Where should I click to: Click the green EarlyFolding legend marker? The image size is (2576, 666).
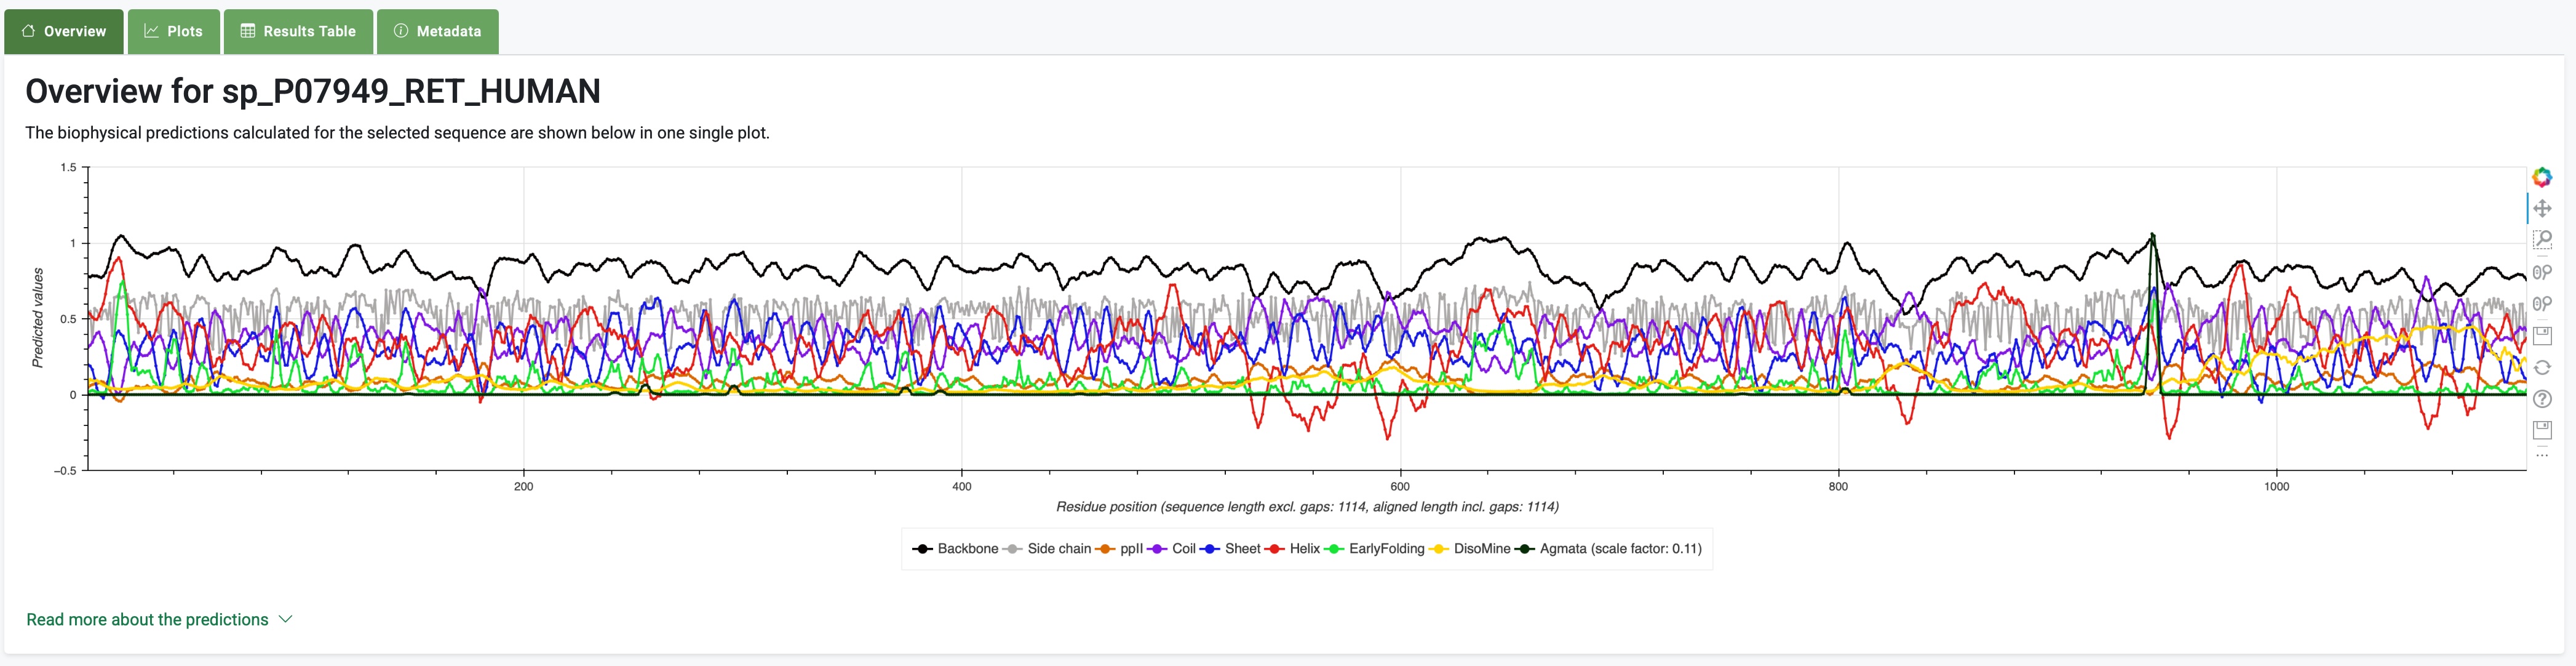click(x=1334, y=548)
